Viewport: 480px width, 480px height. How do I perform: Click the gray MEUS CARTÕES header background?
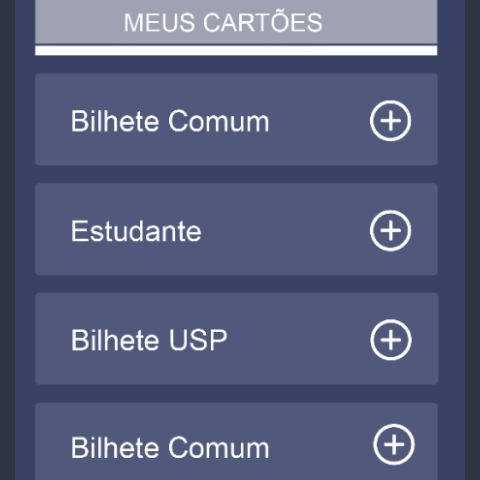(380, 22)
